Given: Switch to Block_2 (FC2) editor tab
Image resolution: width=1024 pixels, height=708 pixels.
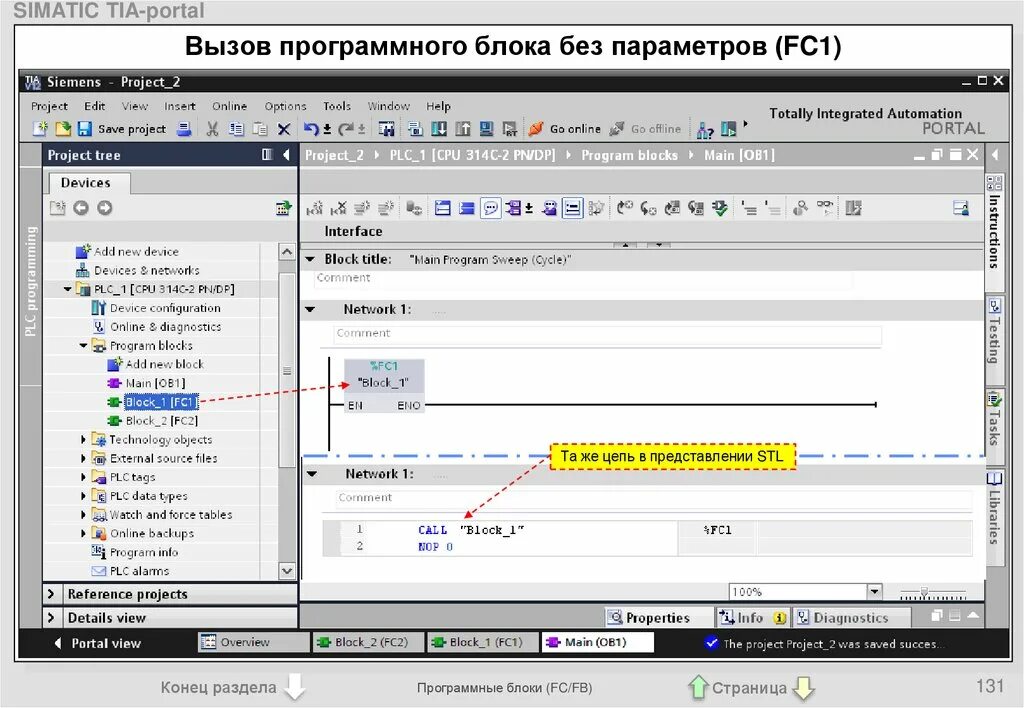Looking at the screenshot, I should tap(368, 642).
